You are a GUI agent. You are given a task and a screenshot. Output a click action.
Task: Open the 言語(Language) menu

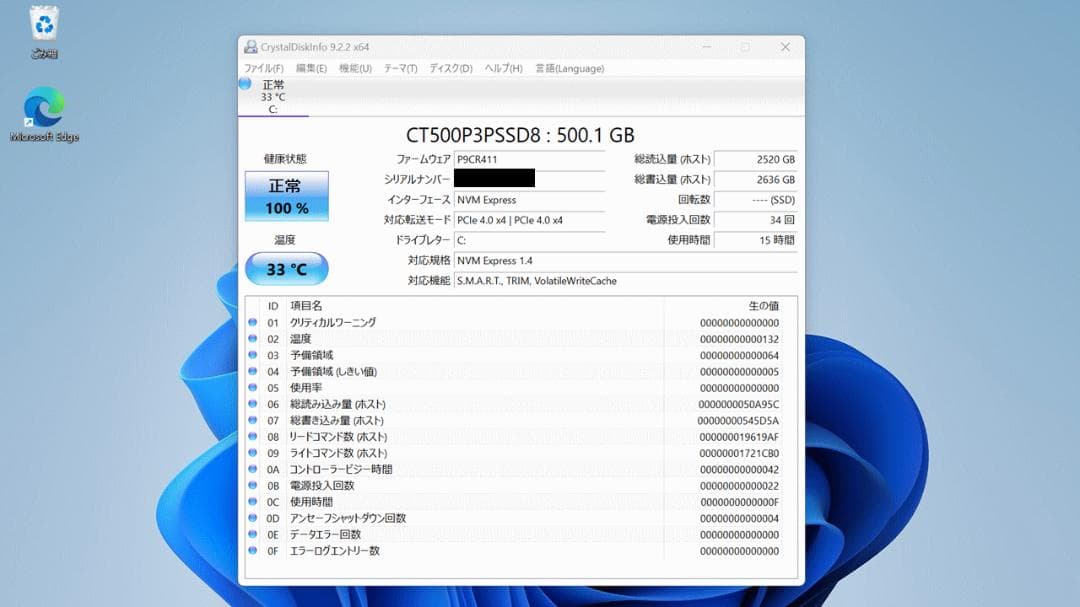click(x=570, y=68)
